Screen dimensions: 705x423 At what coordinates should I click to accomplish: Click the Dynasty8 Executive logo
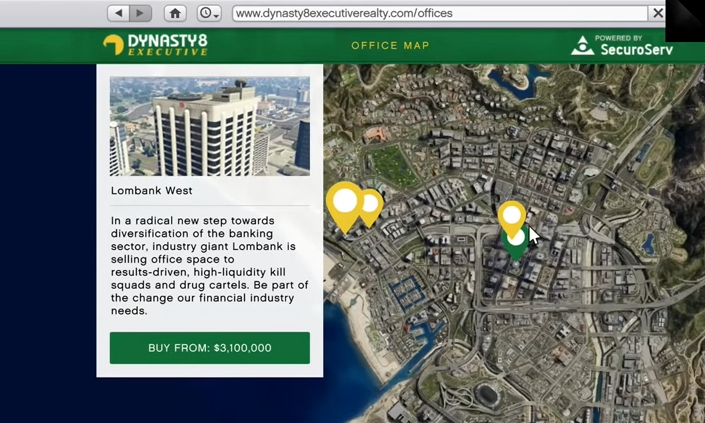156,45
